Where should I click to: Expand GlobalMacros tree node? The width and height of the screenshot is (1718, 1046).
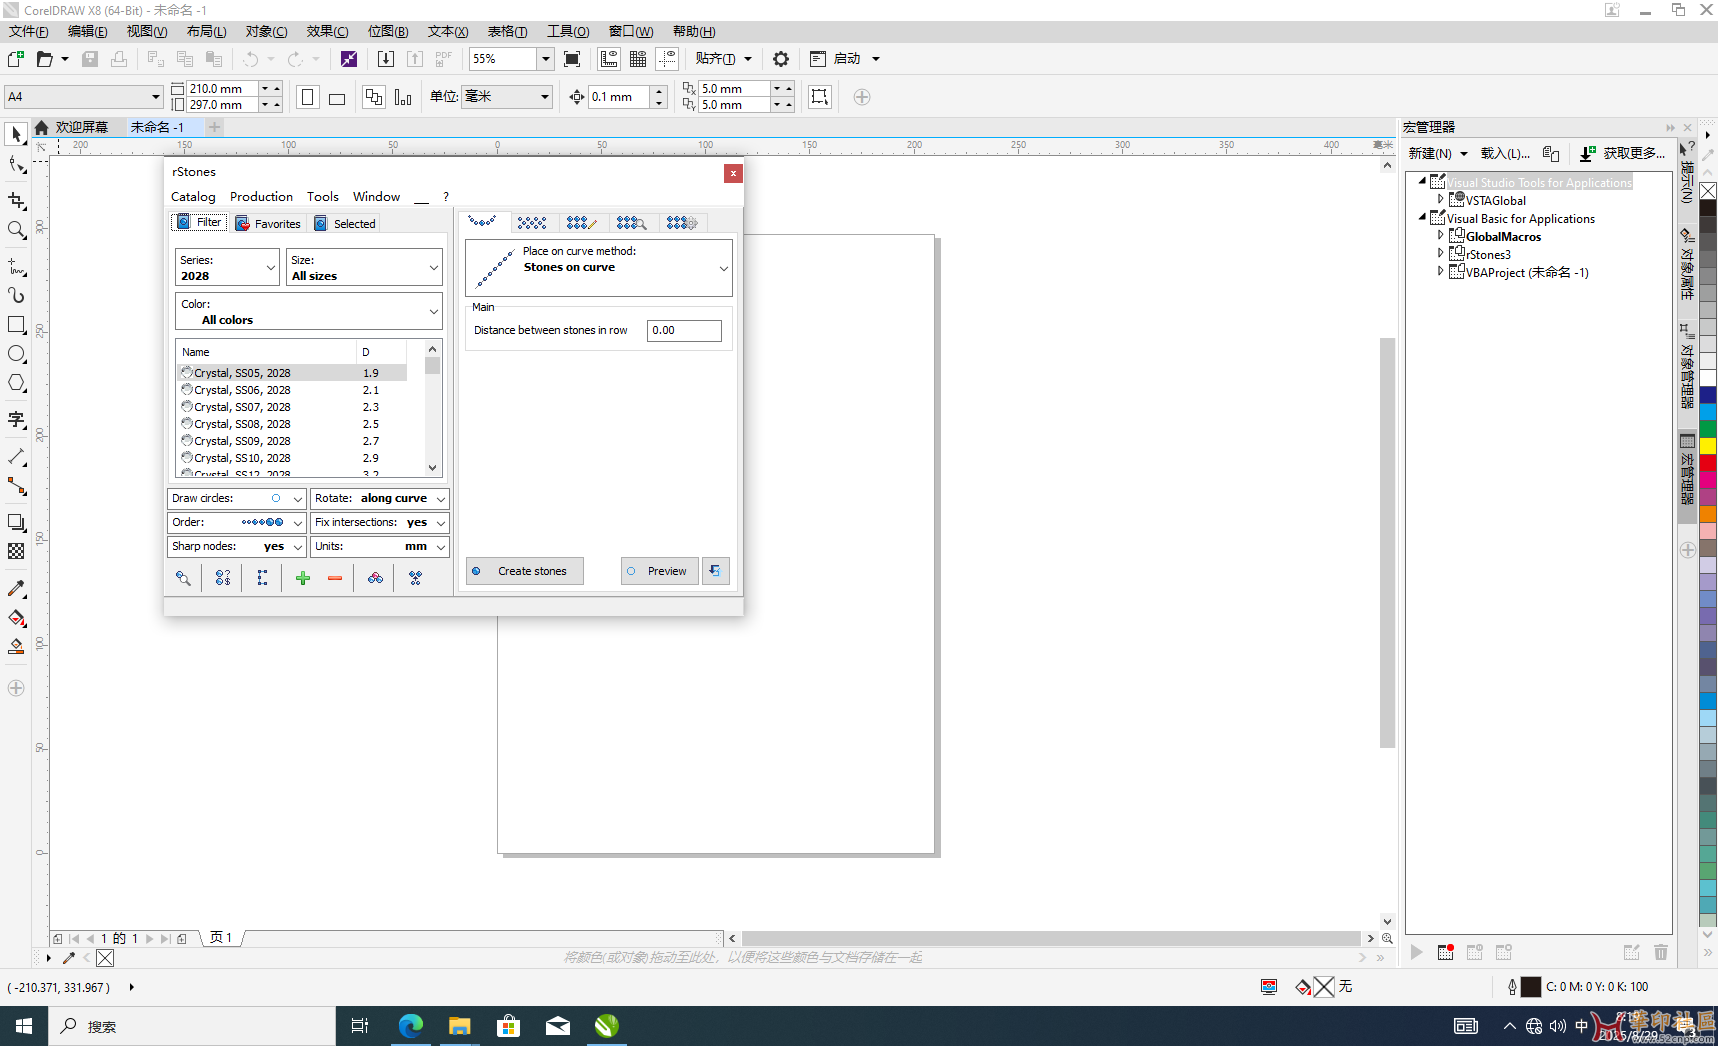pos(1440,236)
